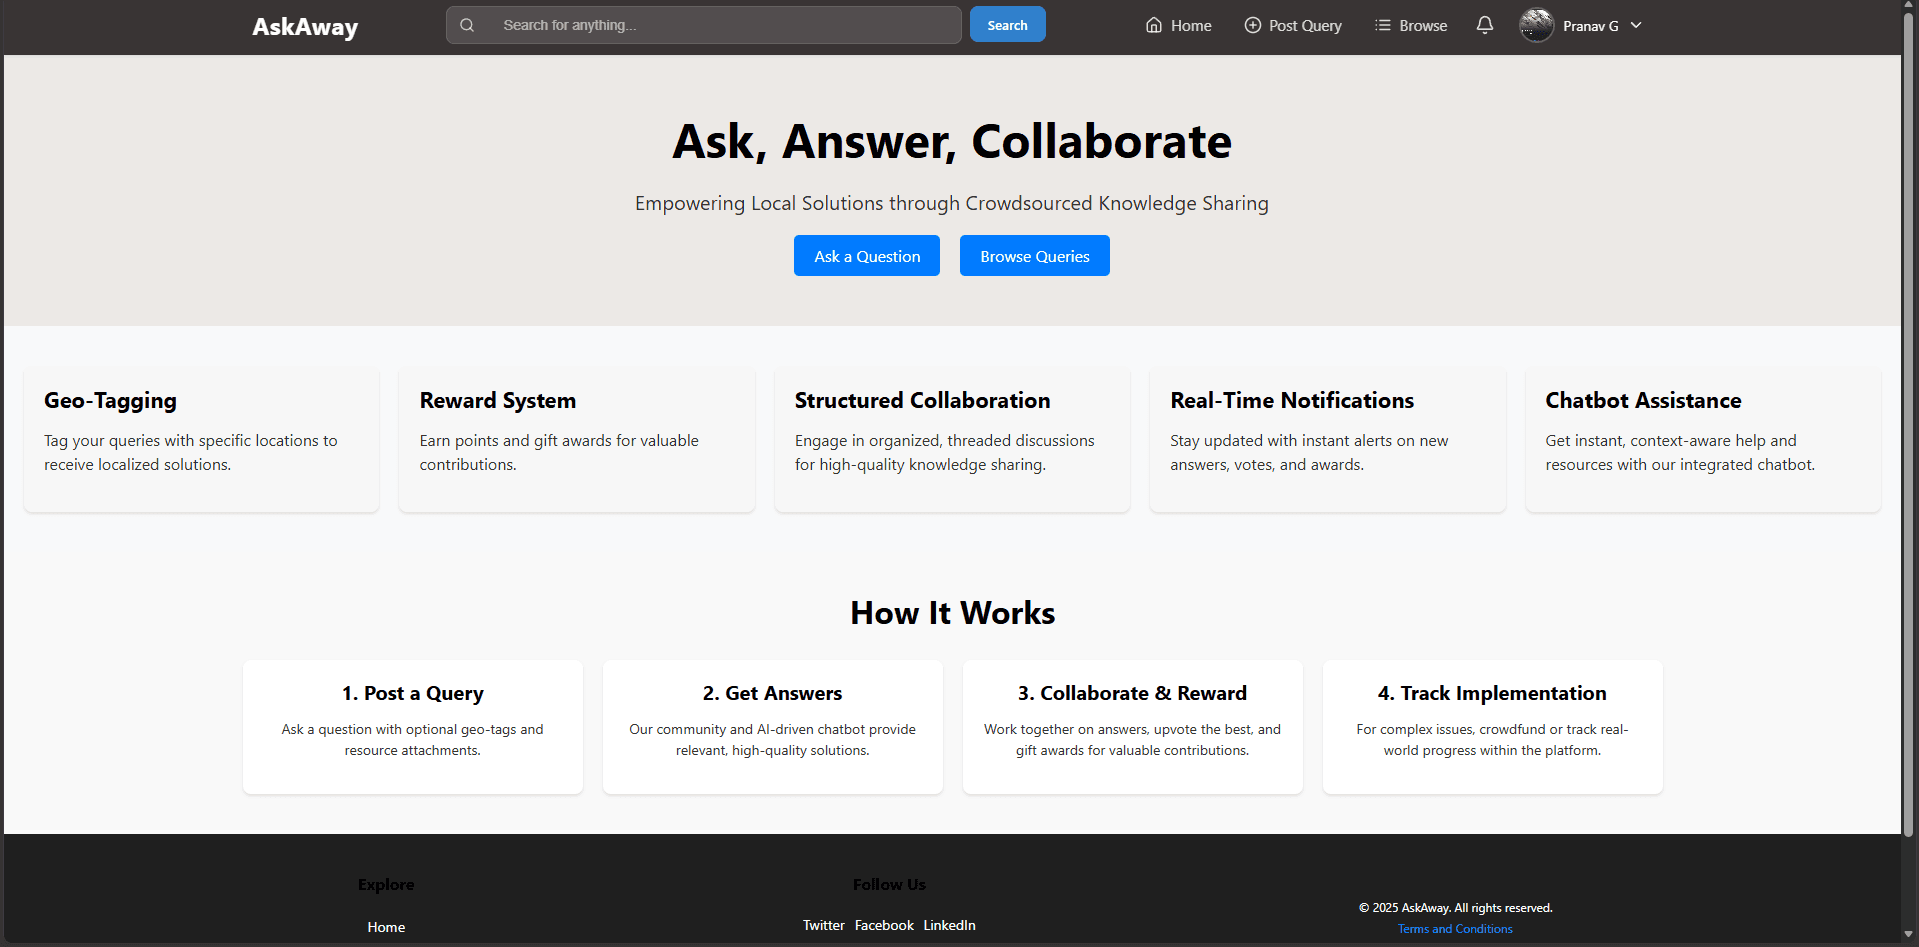Click the Home house icon in navbar

1154,25
